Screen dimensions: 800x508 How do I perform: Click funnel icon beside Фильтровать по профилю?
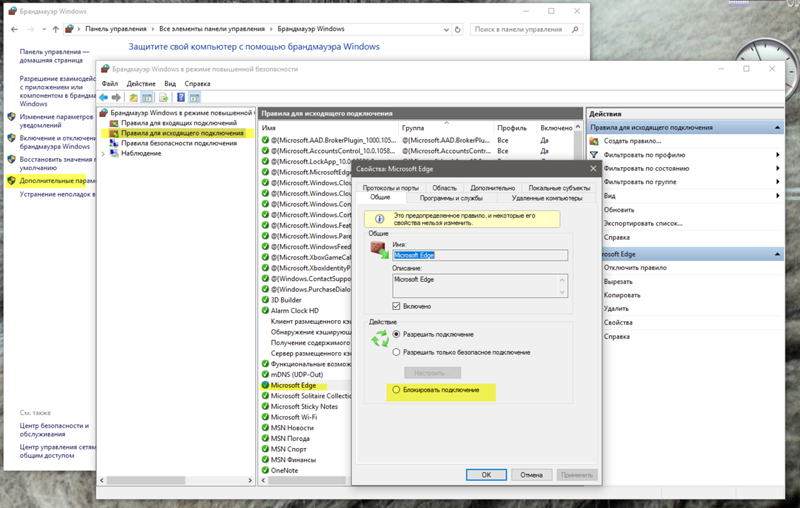tap(594, 155)
